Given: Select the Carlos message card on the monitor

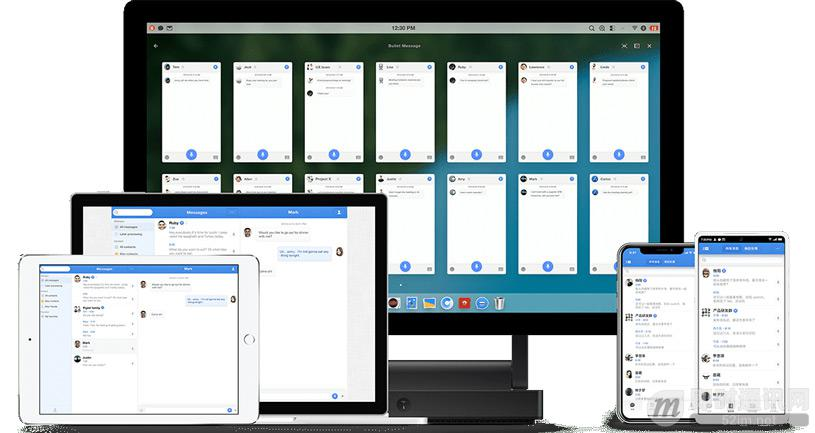Looking at the screenshot, I should click(x=619, y=224).
